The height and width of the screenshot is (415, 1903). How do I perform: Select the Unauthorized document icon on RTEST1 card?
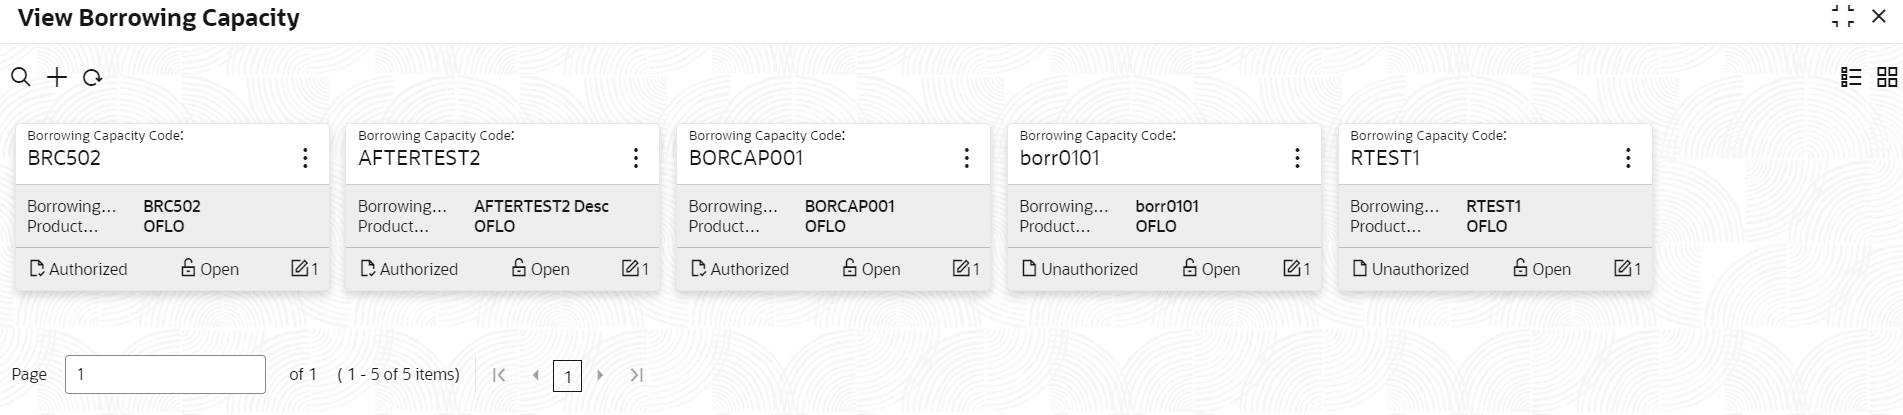(x=1359, y=268)
